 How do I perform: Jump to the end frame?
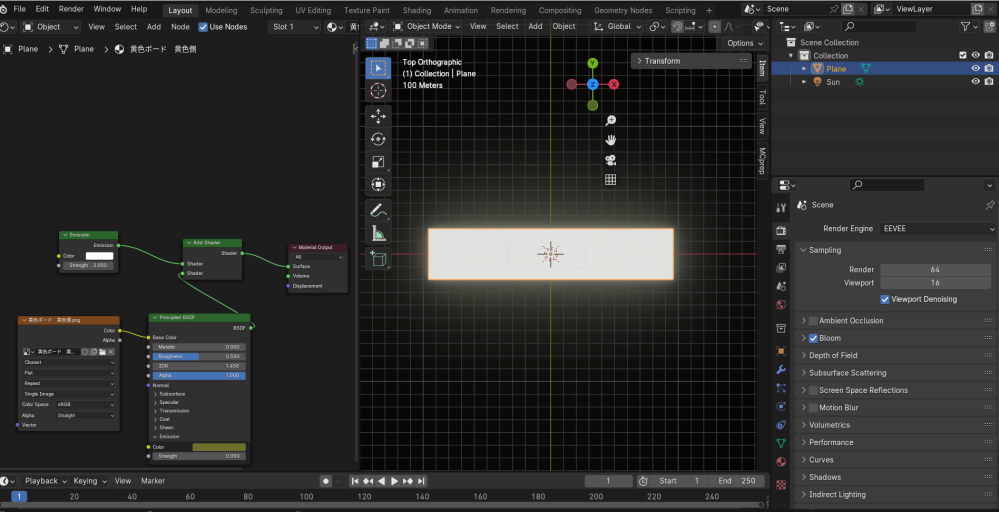(421, 481)
